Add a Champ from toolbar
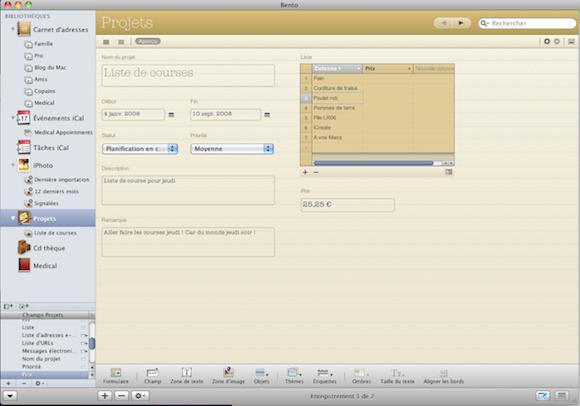This screenshot has width=580, height=406. [152, 375]
